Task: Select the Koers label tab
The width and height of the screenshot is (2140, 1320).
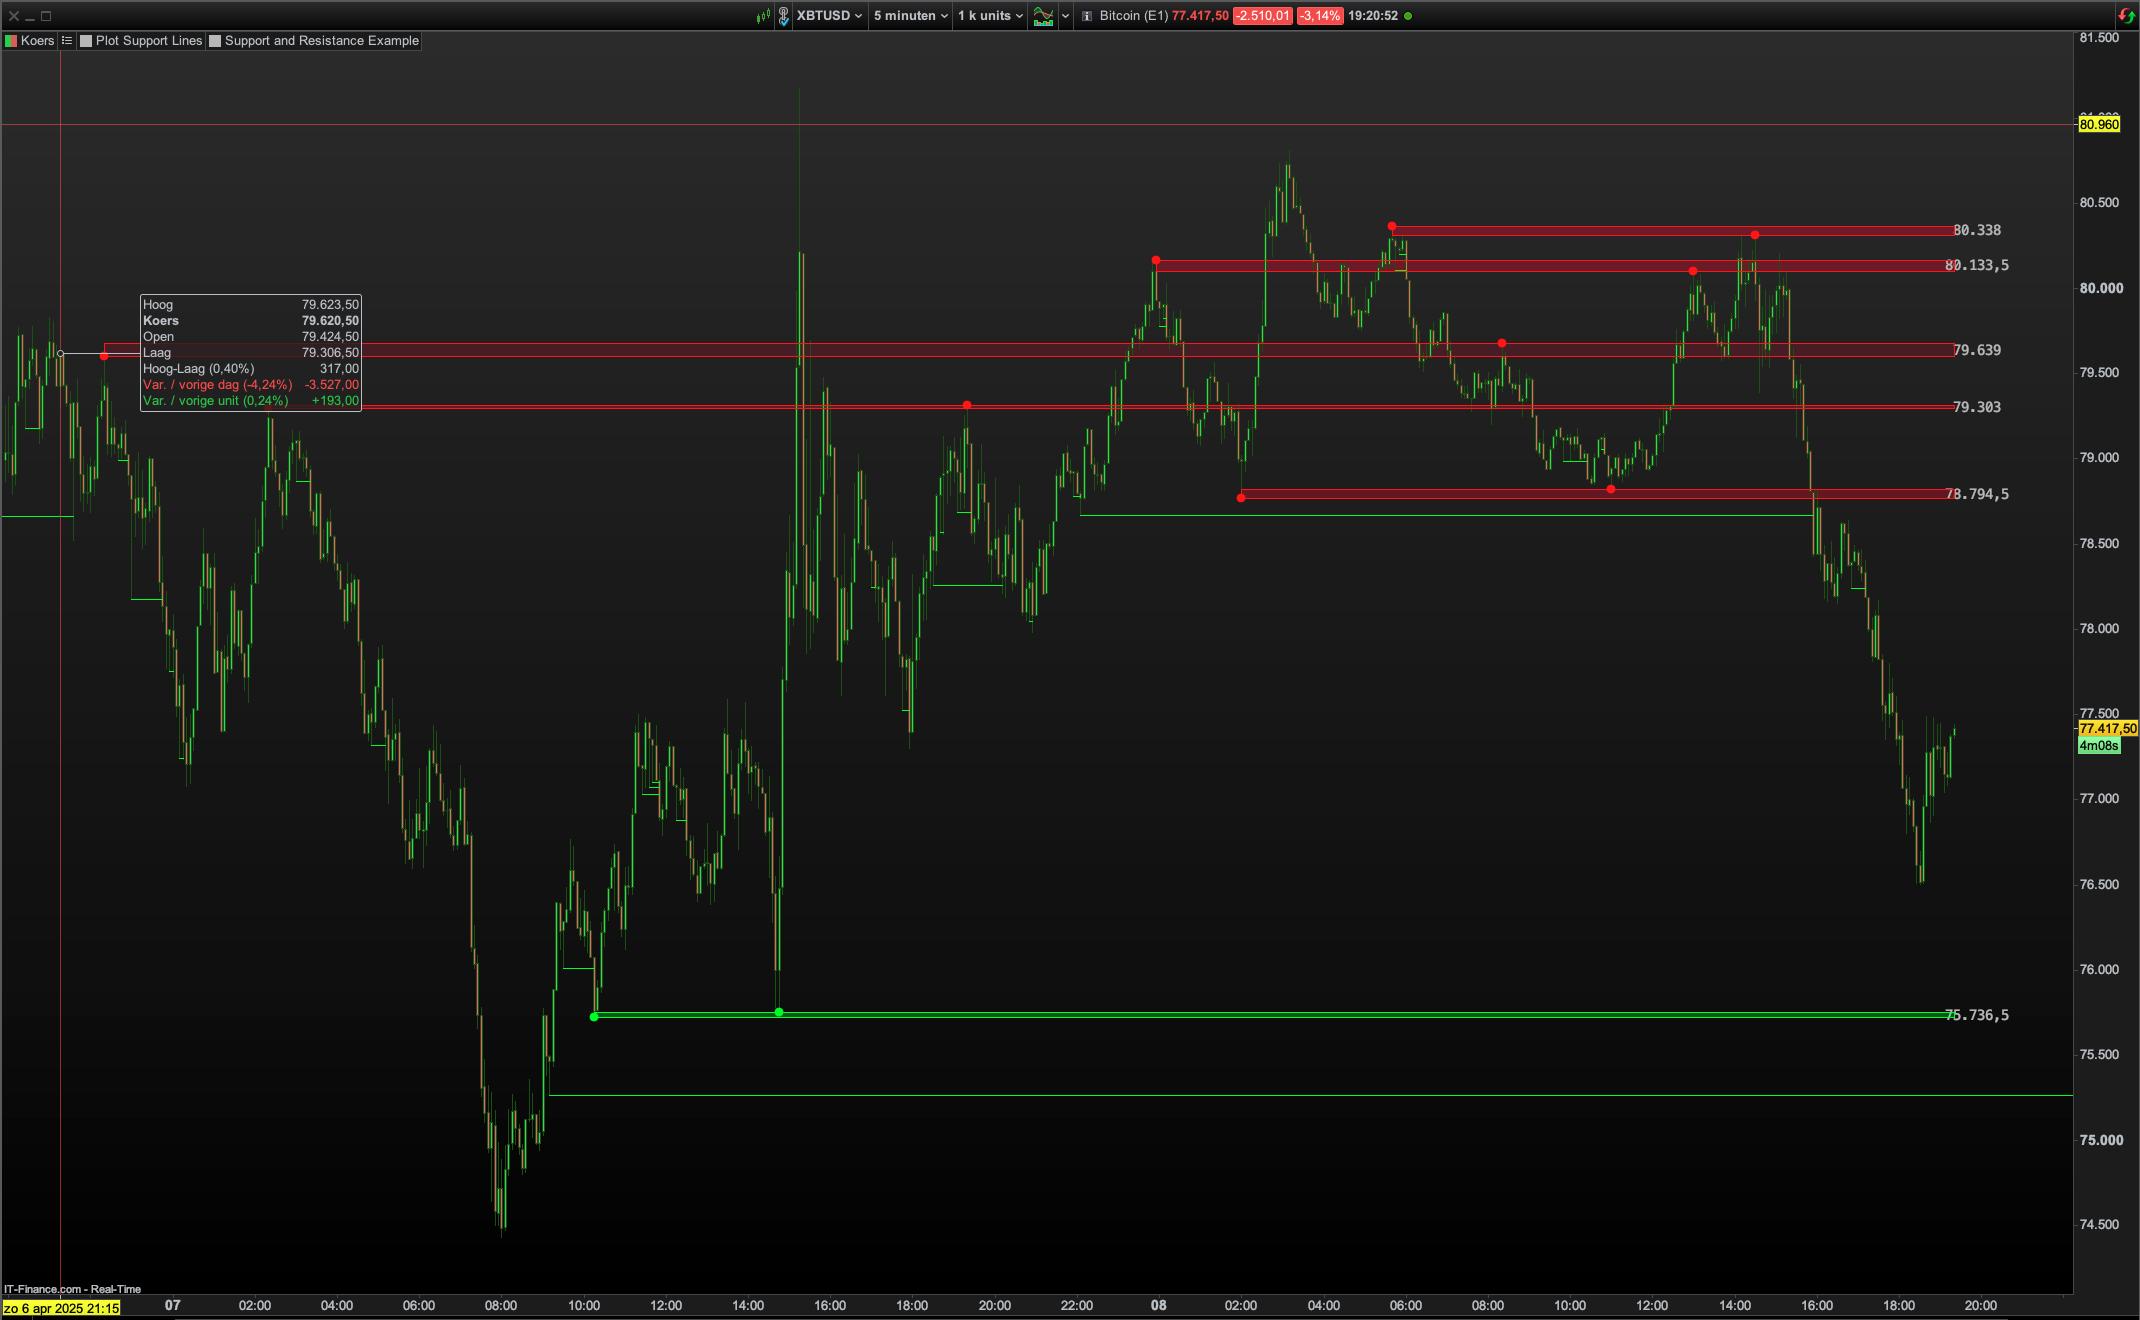Action: point(37,41)
